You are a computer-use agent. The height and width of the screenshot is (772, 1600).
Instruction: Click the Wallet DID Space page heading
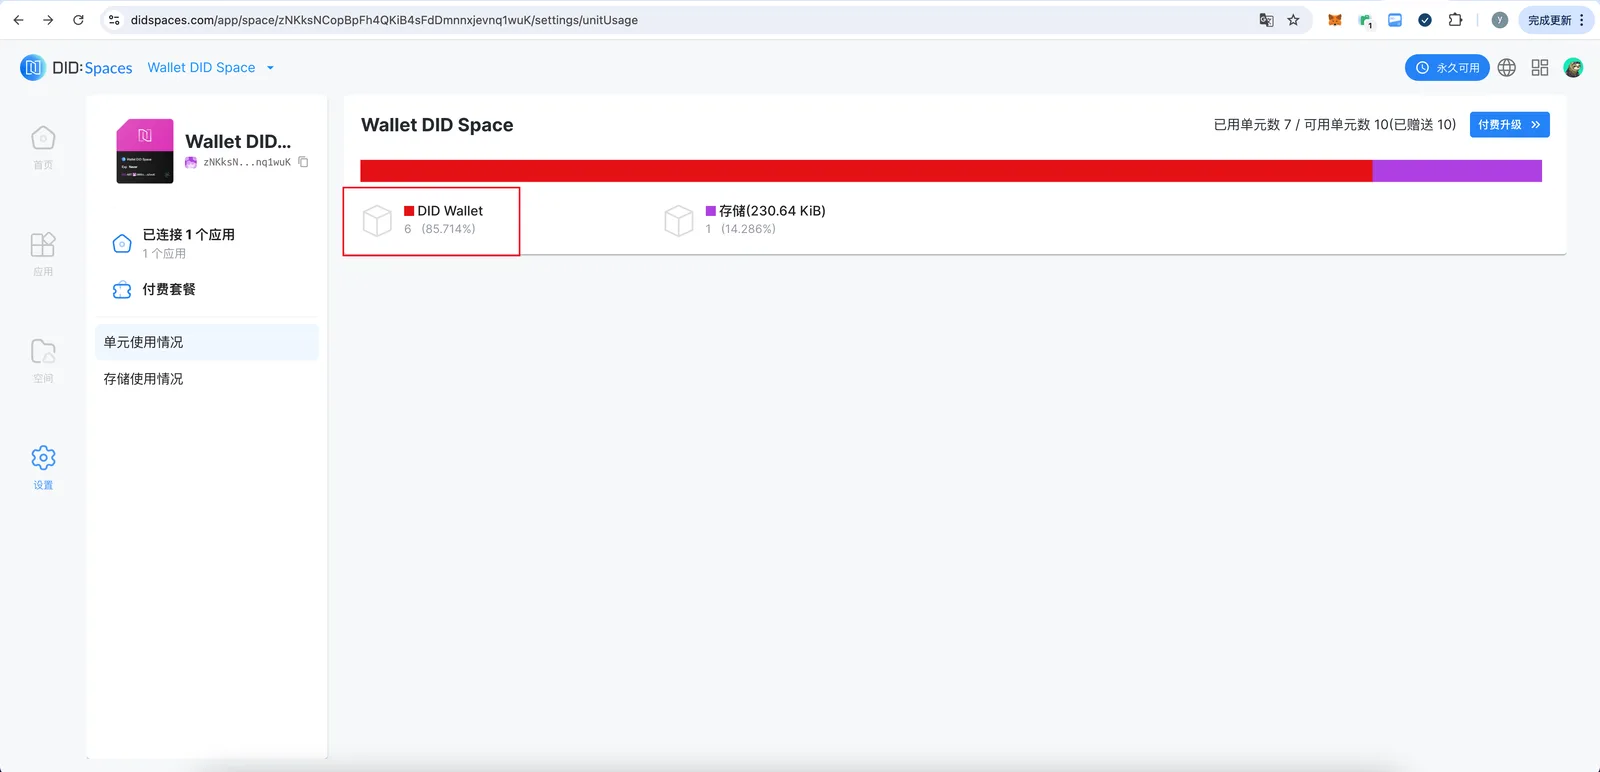pyautogui.click(x=437, y=125)
